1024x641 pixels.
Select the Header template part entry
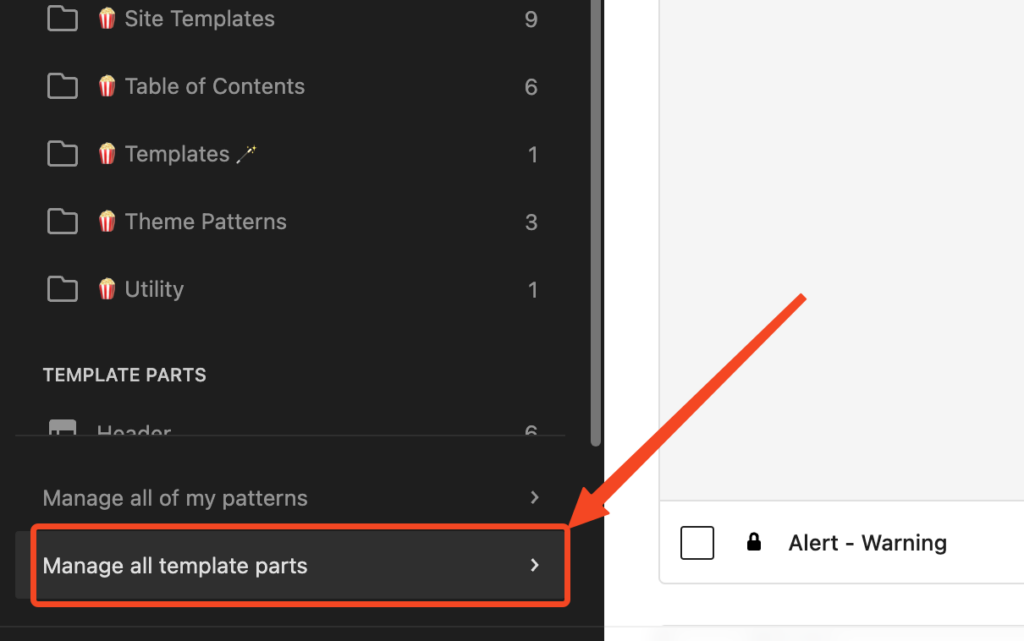293,428
